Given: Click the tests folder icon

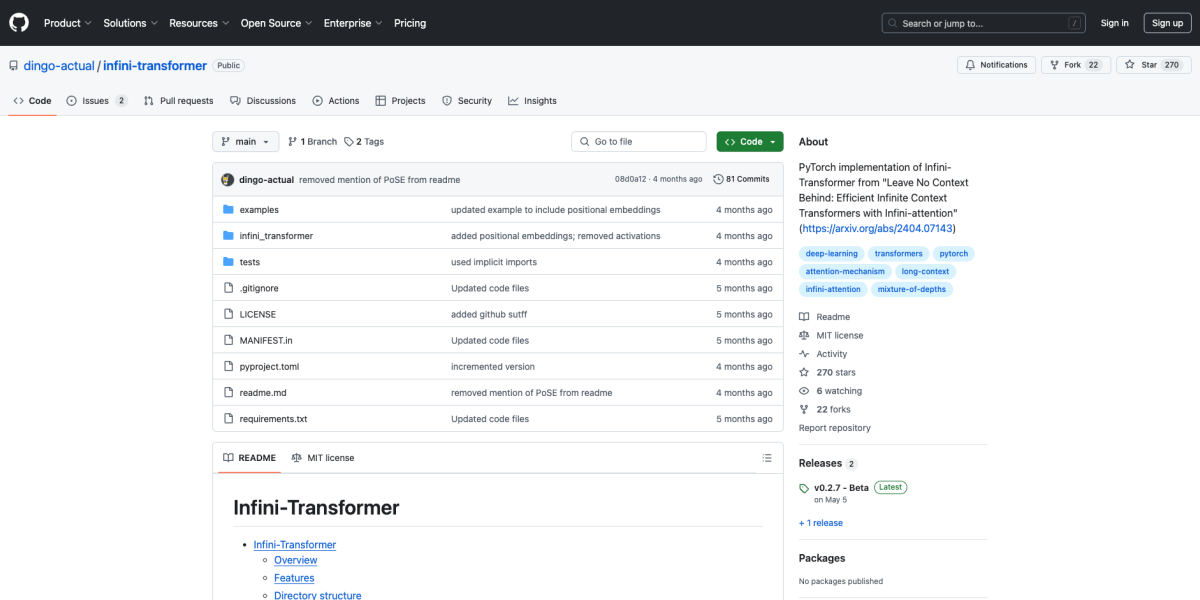Looking at the screenshot, I should pos(228,262).
